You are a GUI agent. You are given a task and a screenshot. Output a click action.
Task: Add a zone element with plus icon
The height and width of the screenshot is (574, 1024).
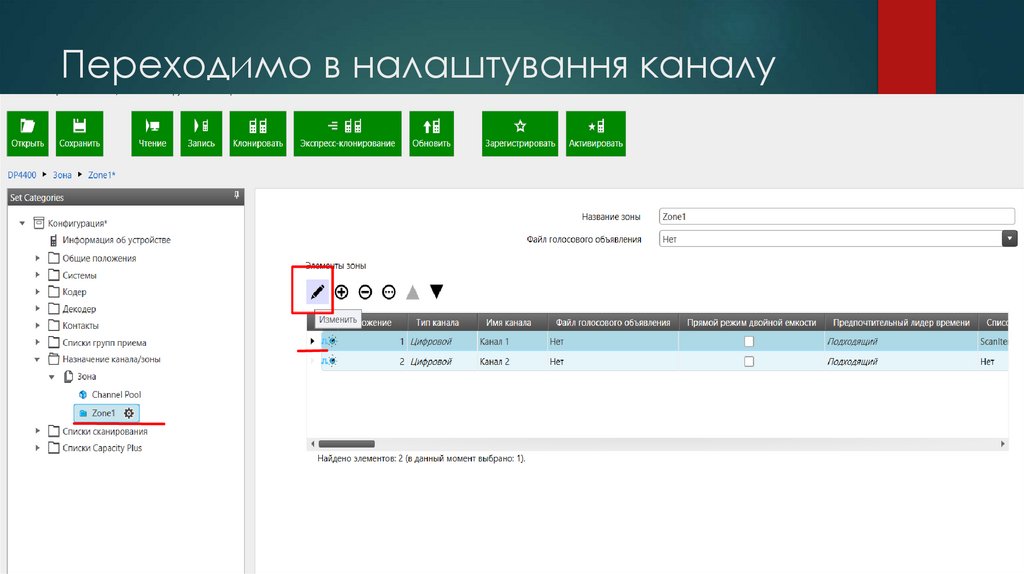click(342, 292)
